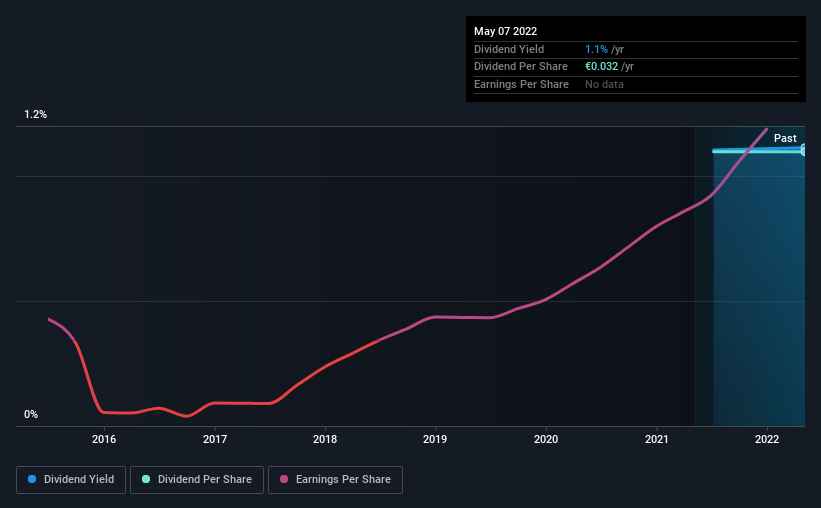This screenshot has height=508, width=821.
Task: Select the 2018 x-axis label
Action: [325, 439]
